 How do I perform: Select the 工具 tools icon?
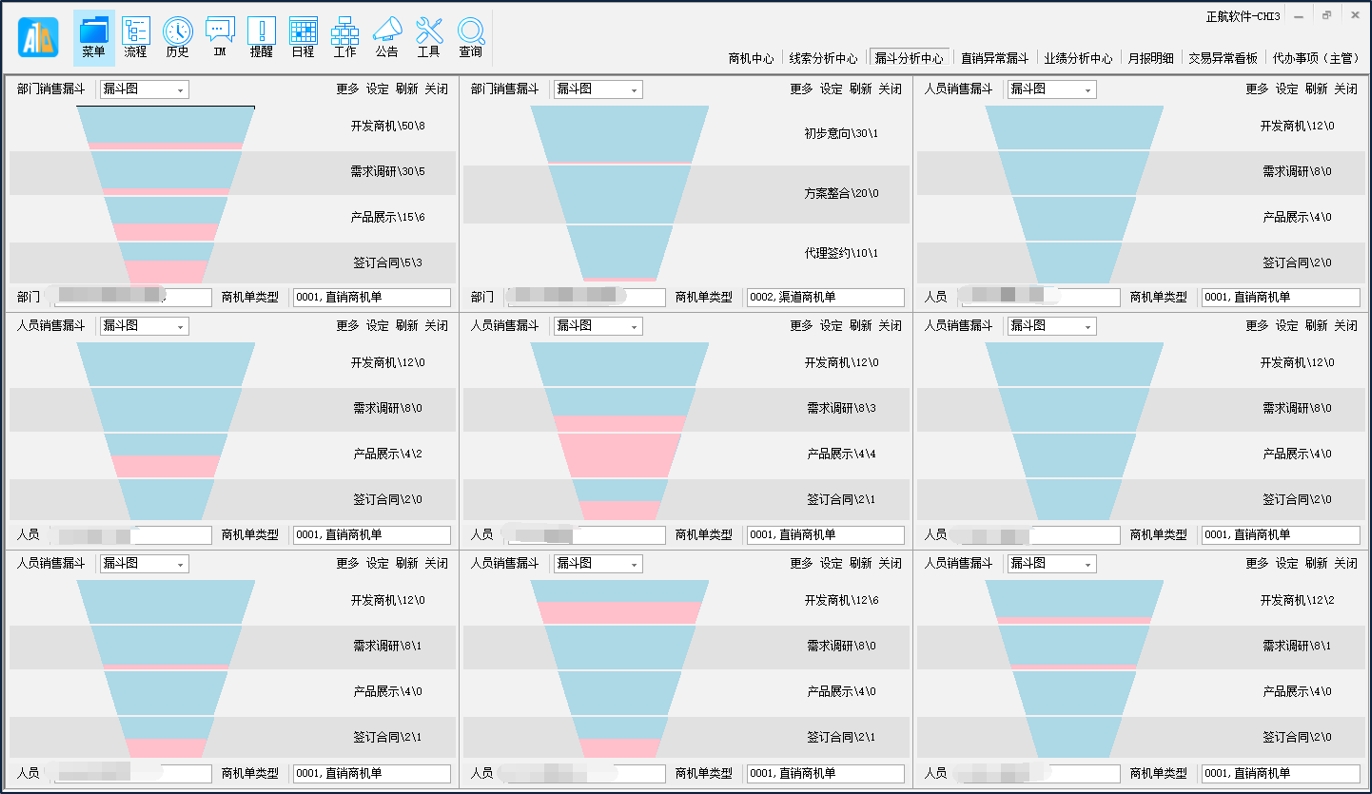(x=429, y=37)
